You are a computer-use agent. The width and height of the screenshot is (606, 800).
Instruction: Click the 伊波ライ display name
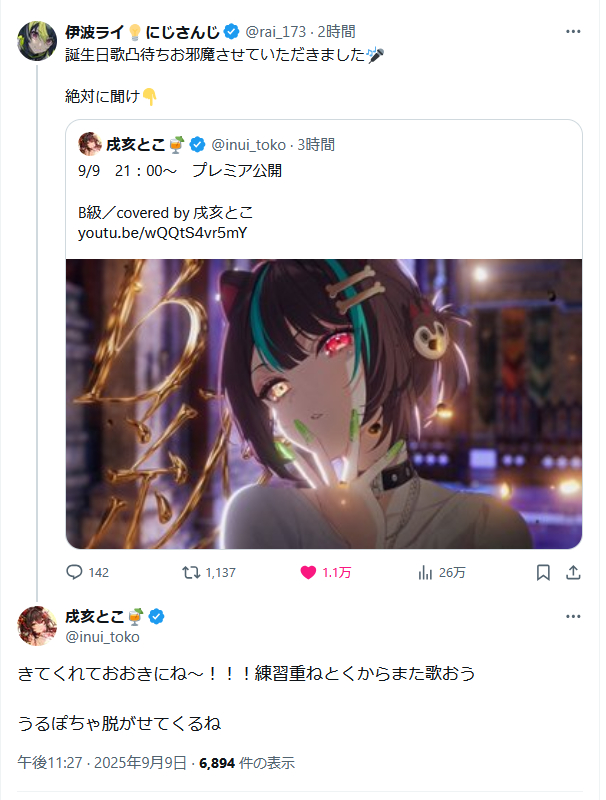pos(95,32)
